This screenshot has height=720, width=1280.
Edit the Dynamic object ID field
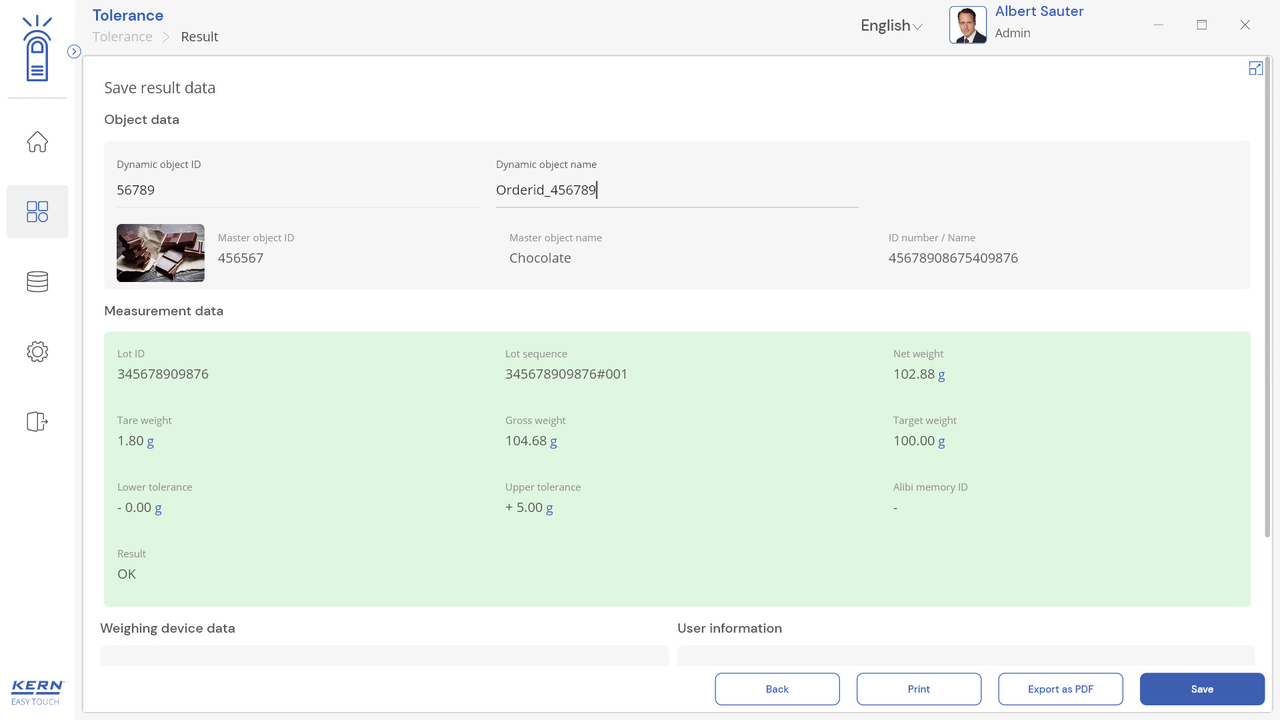[x=297, y=190]
